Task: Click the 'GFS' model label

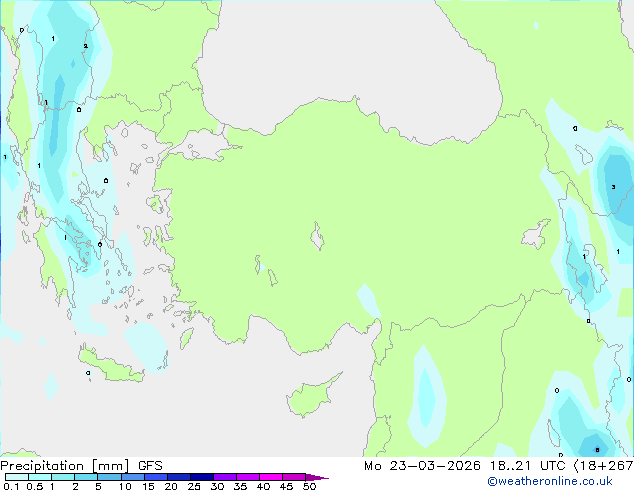Action: click(150, 466)
